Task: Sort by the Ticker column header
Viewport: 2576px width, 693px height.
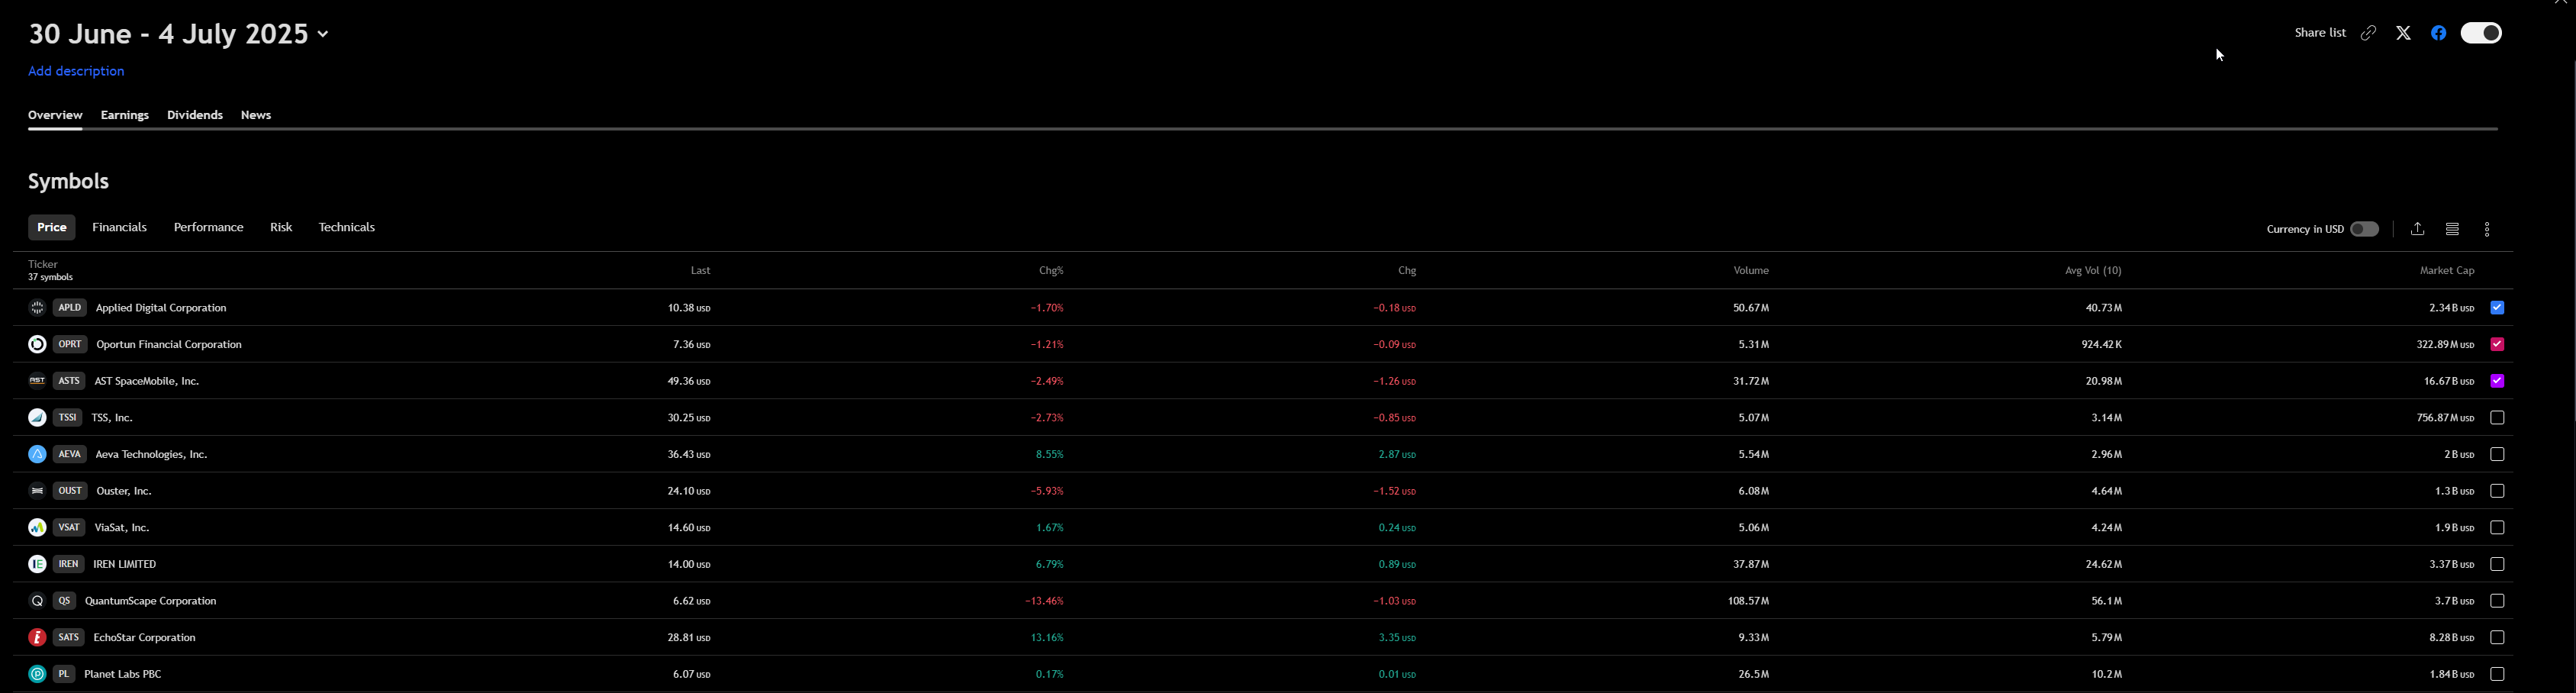Action: coord(43,265)
